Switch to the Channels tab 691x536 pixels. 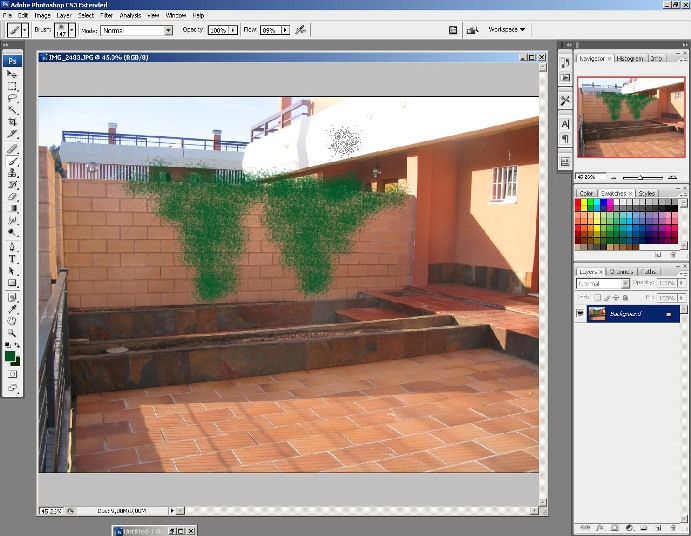click(621, 272)
